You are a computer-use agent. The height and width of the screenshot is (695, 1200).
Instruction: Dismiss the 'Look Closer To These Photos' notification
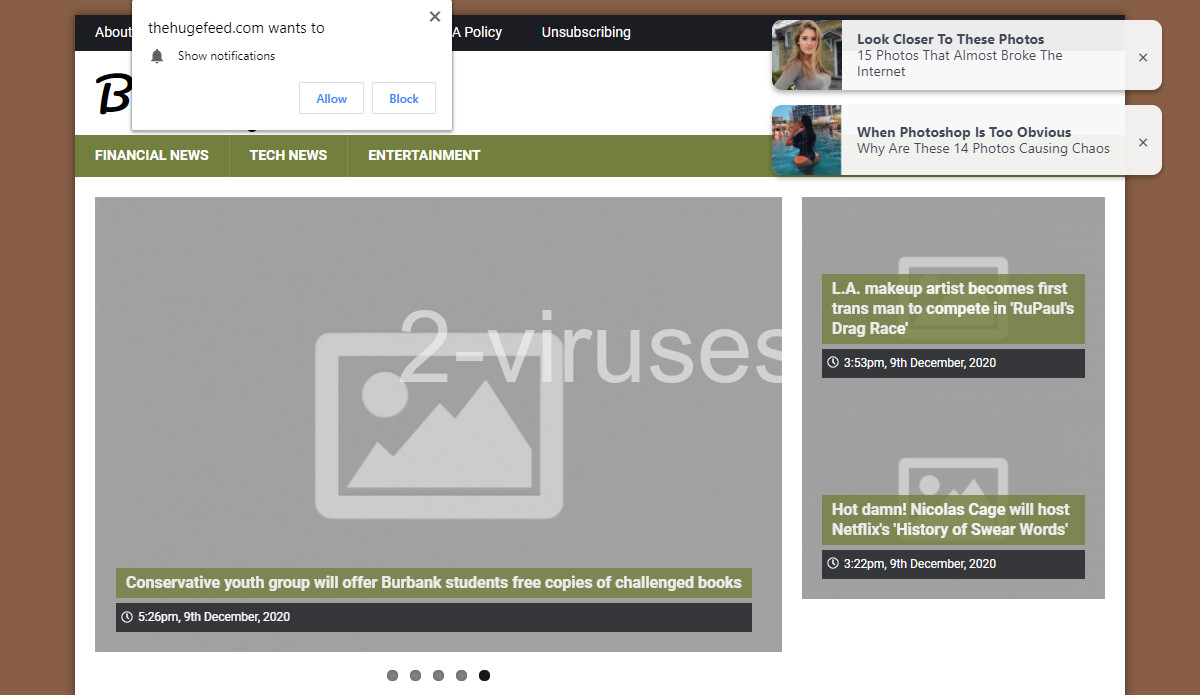(1142, 57)
